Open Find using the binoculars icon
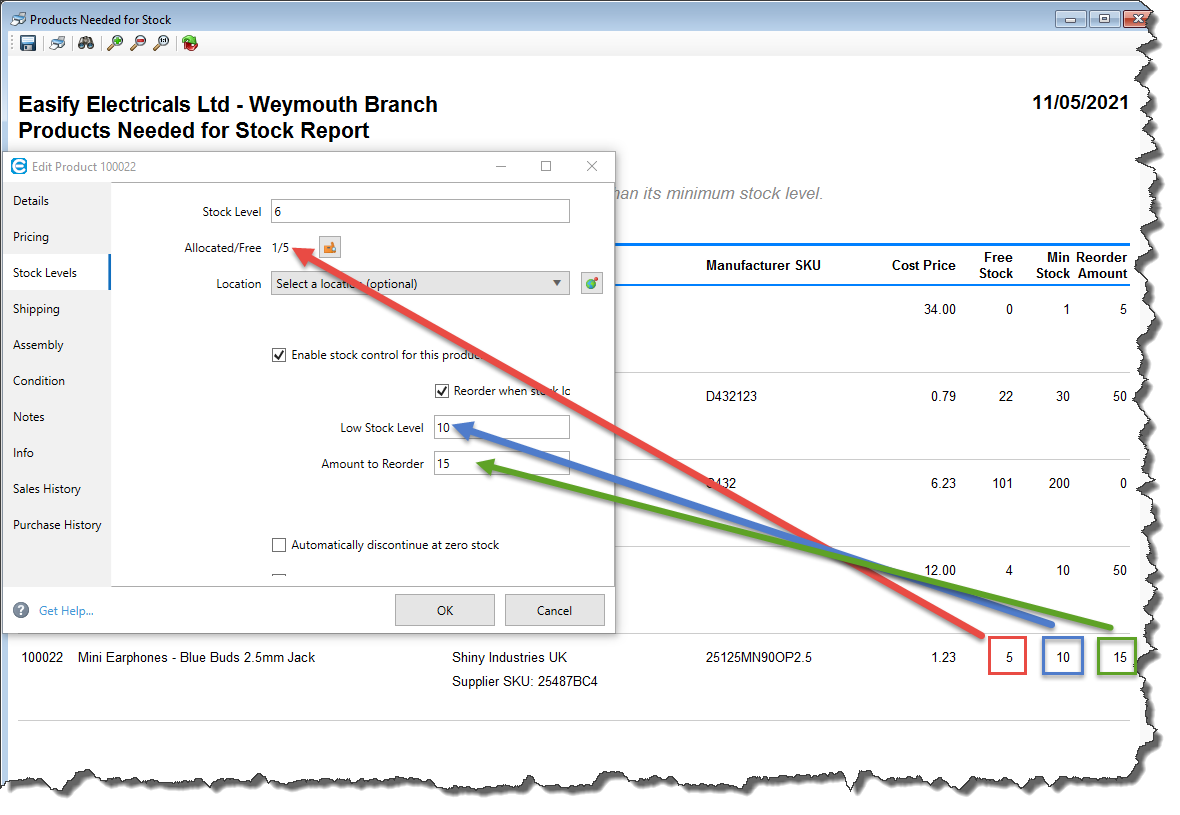 click(86, 43)
